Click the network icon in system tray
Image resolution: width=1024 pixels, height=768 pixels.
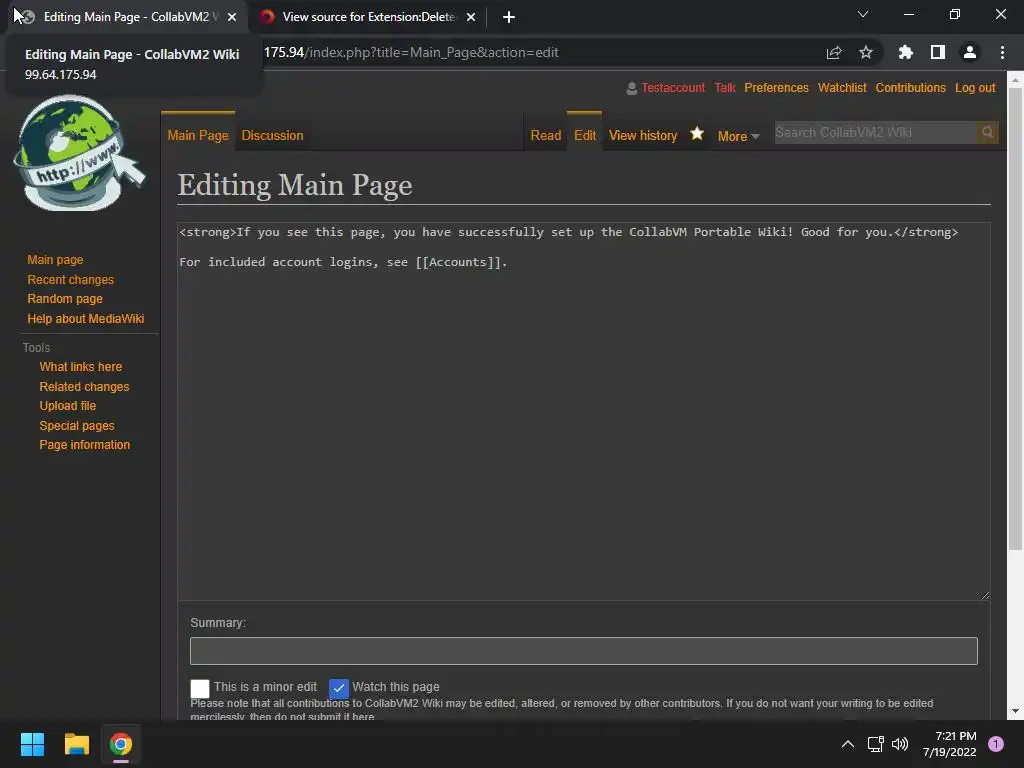point(875,744)
